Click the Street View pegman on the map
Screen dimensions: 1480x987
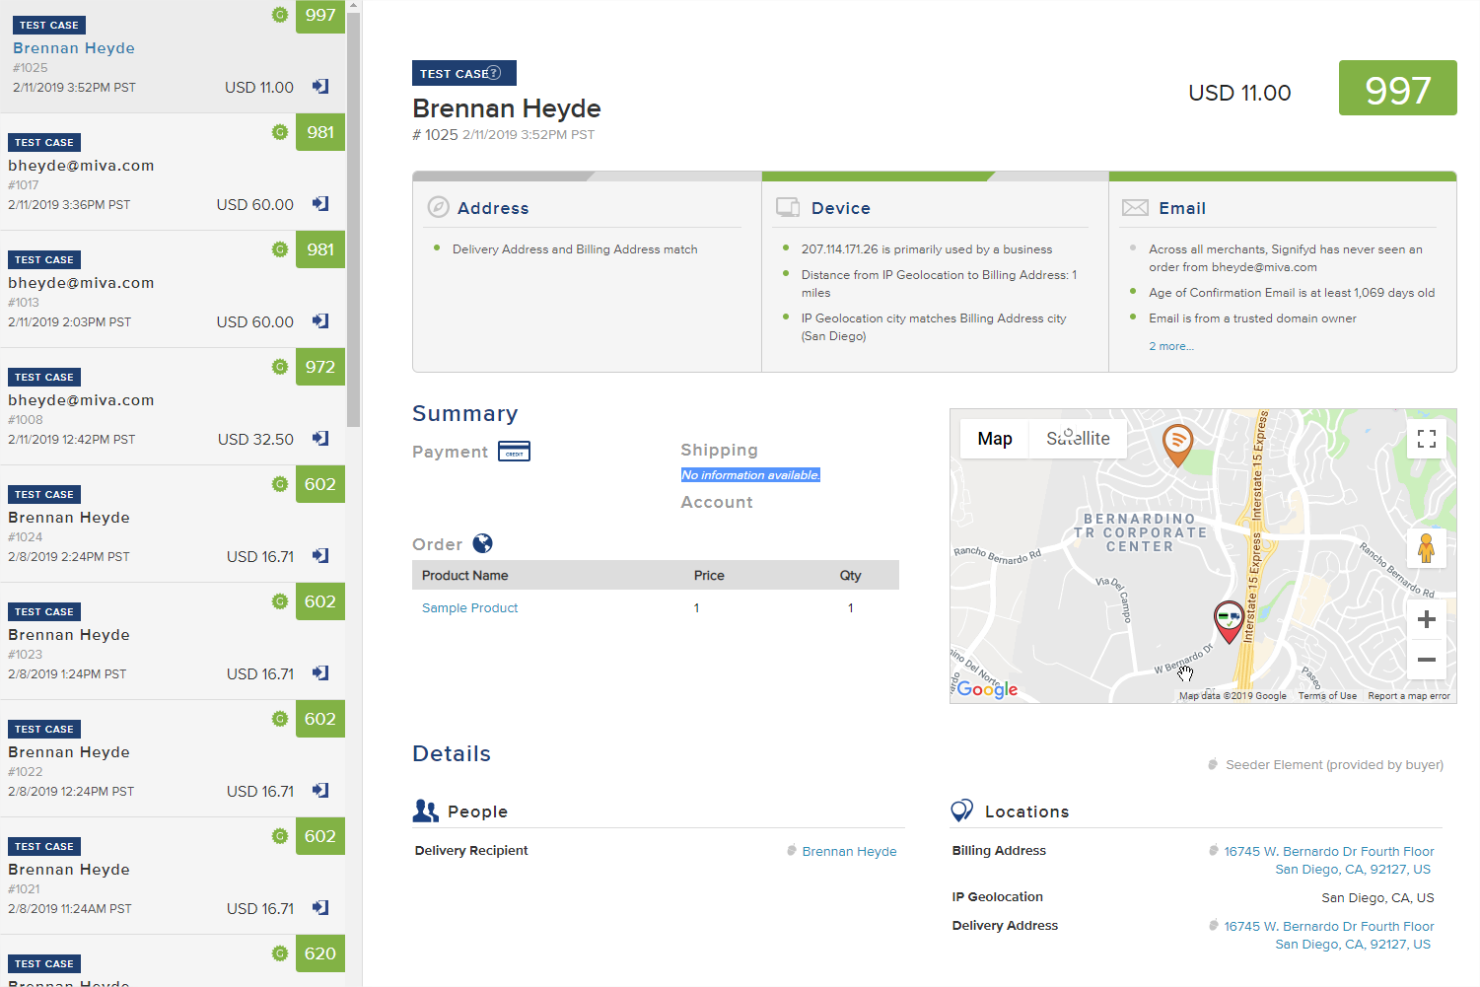pos(1426,547)
